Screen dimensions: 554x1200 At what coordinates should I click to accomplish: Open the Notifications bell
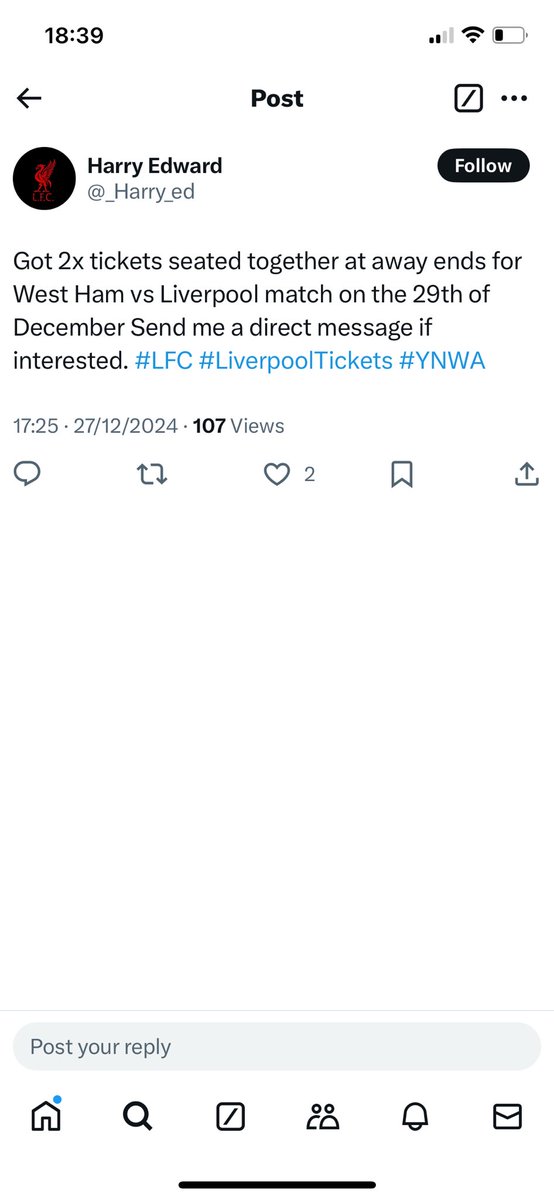pos(416,1117)
